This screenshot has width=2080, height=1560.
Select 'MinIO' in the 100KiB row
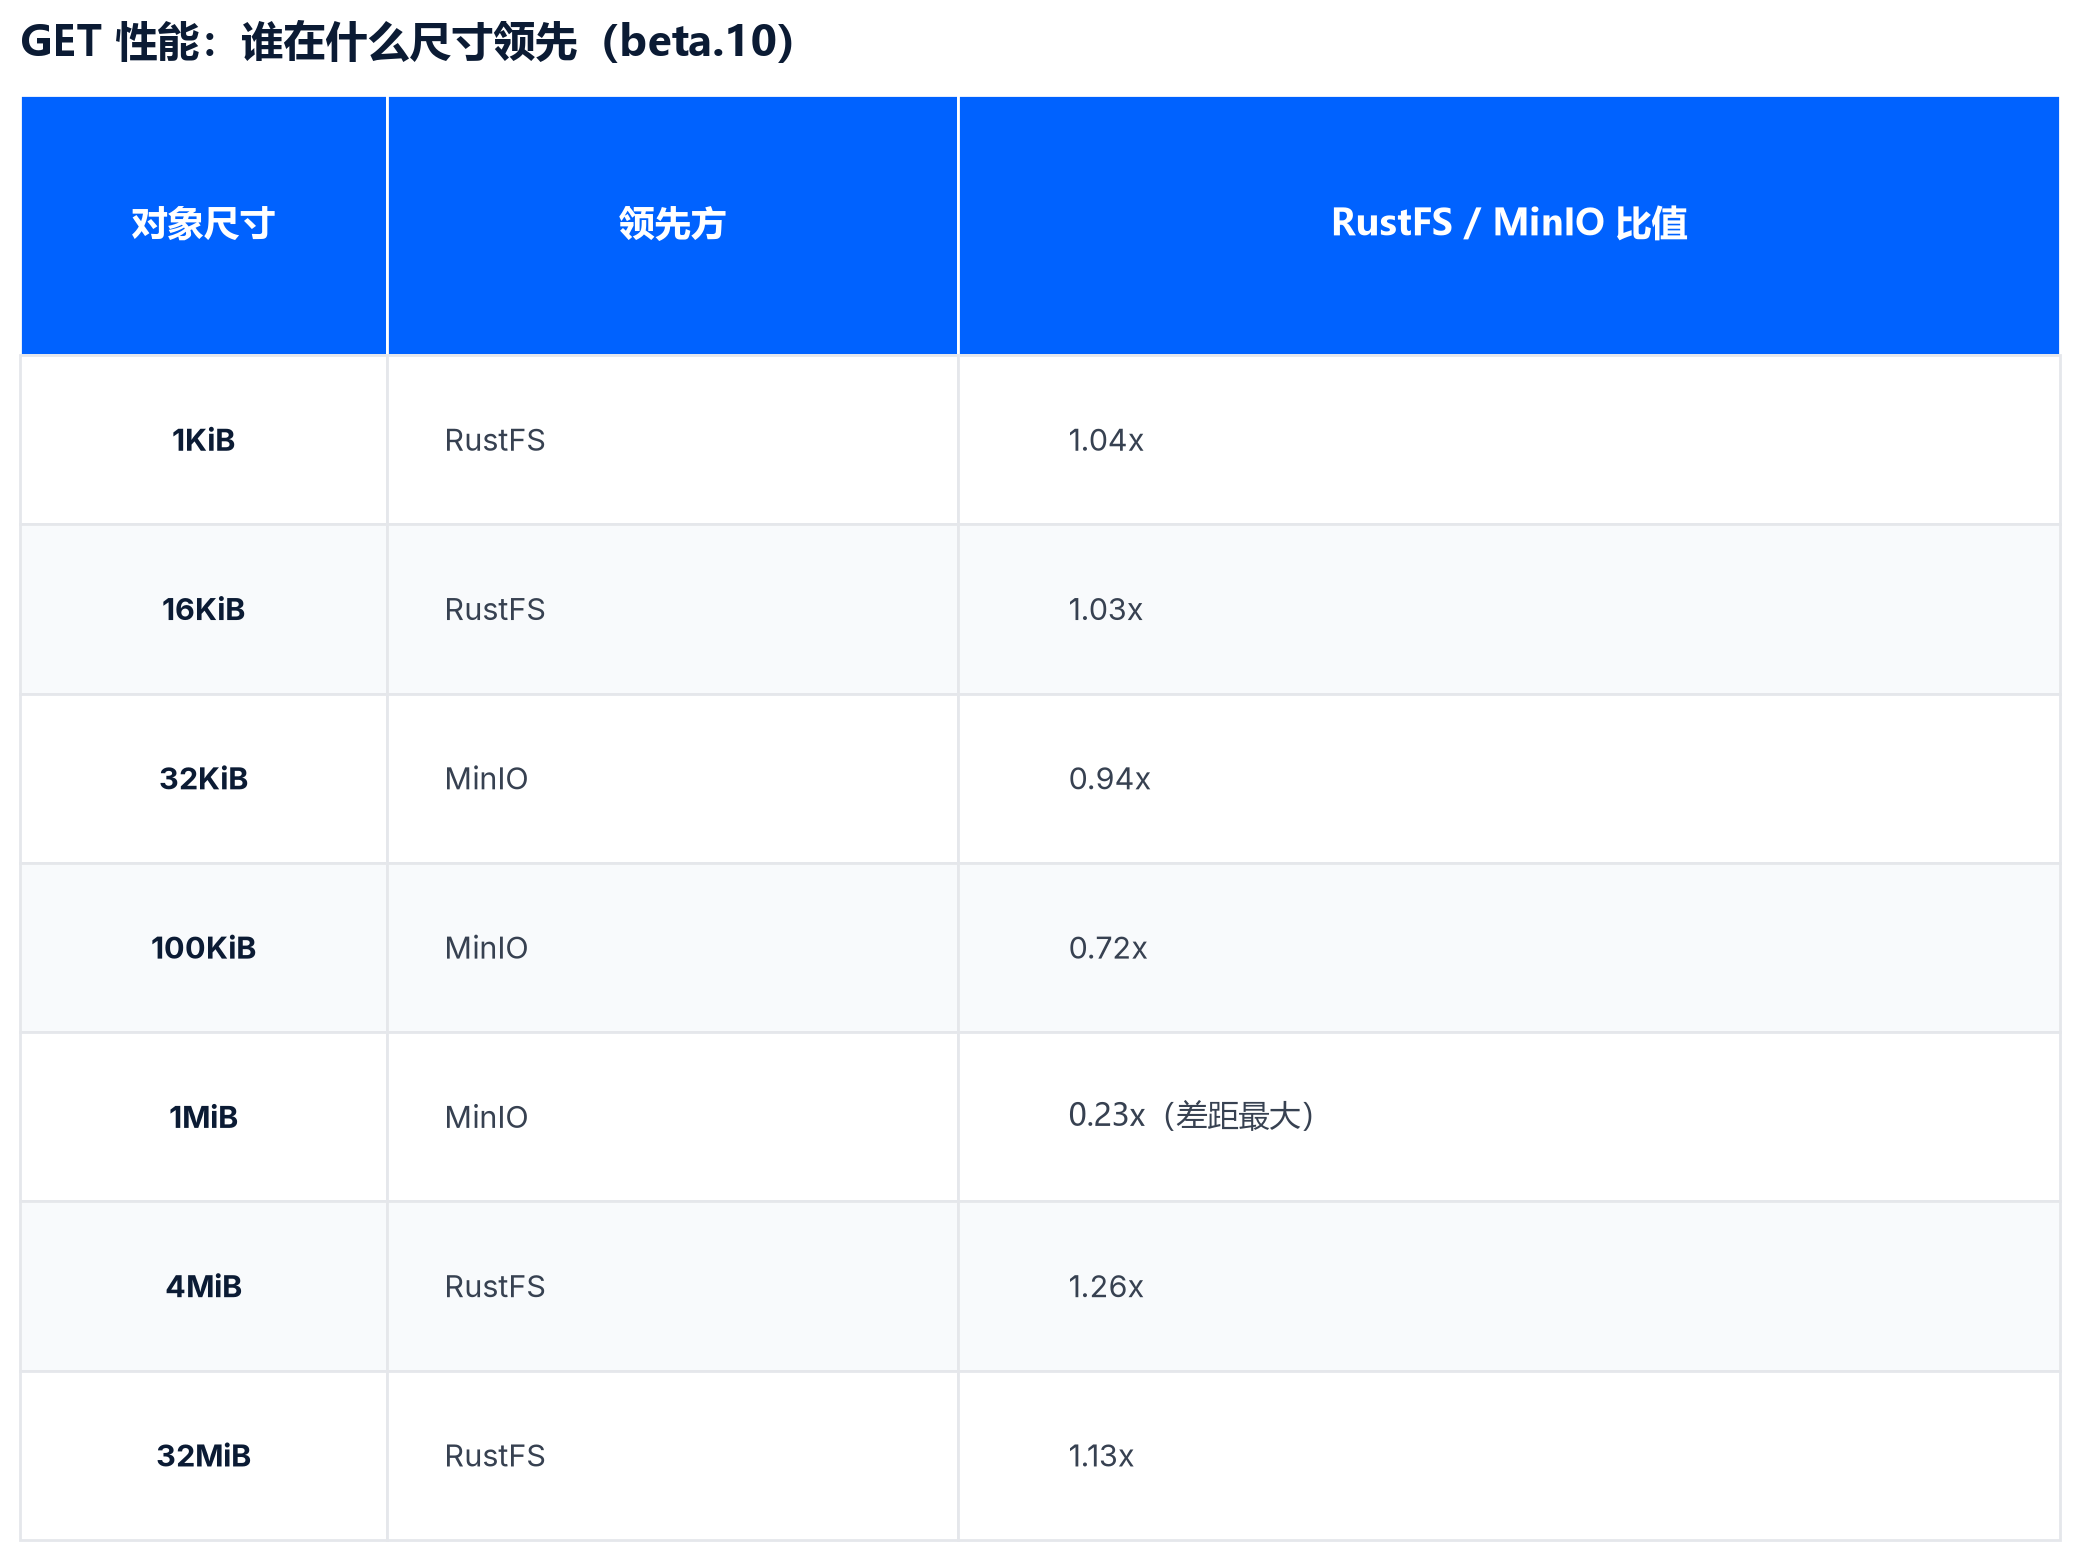(x=486, y=947)
